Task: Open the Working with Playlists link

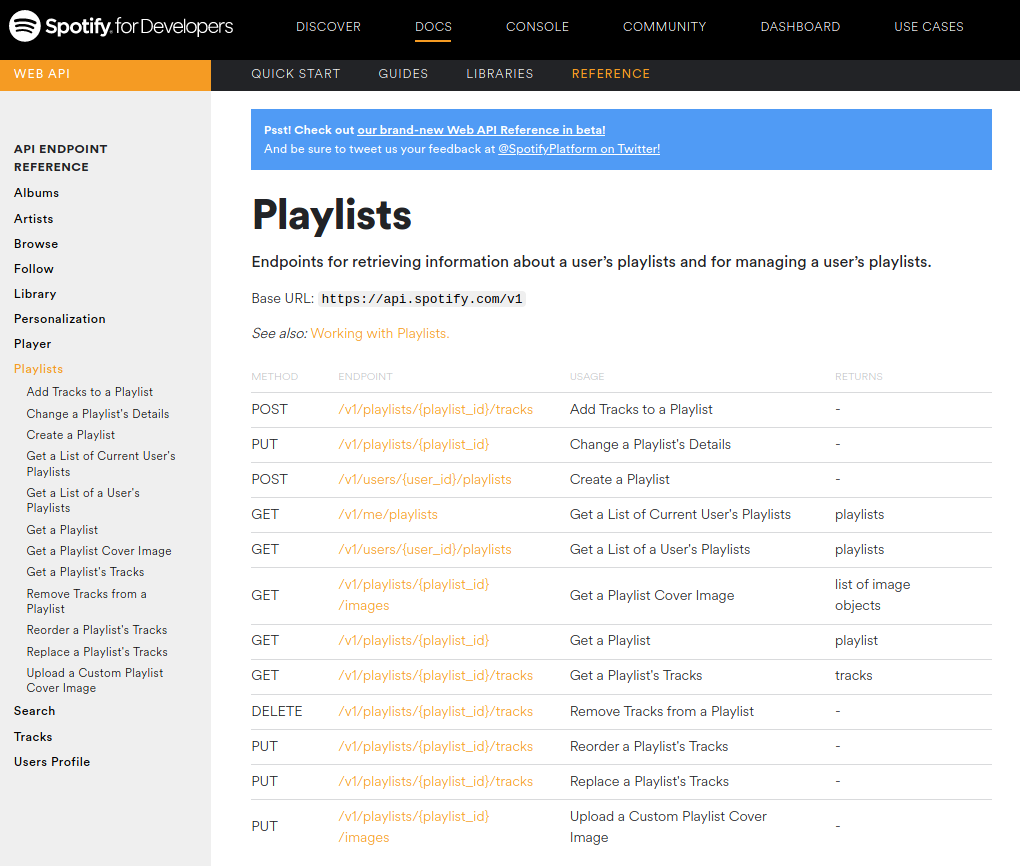Action: tap(380, 333)
